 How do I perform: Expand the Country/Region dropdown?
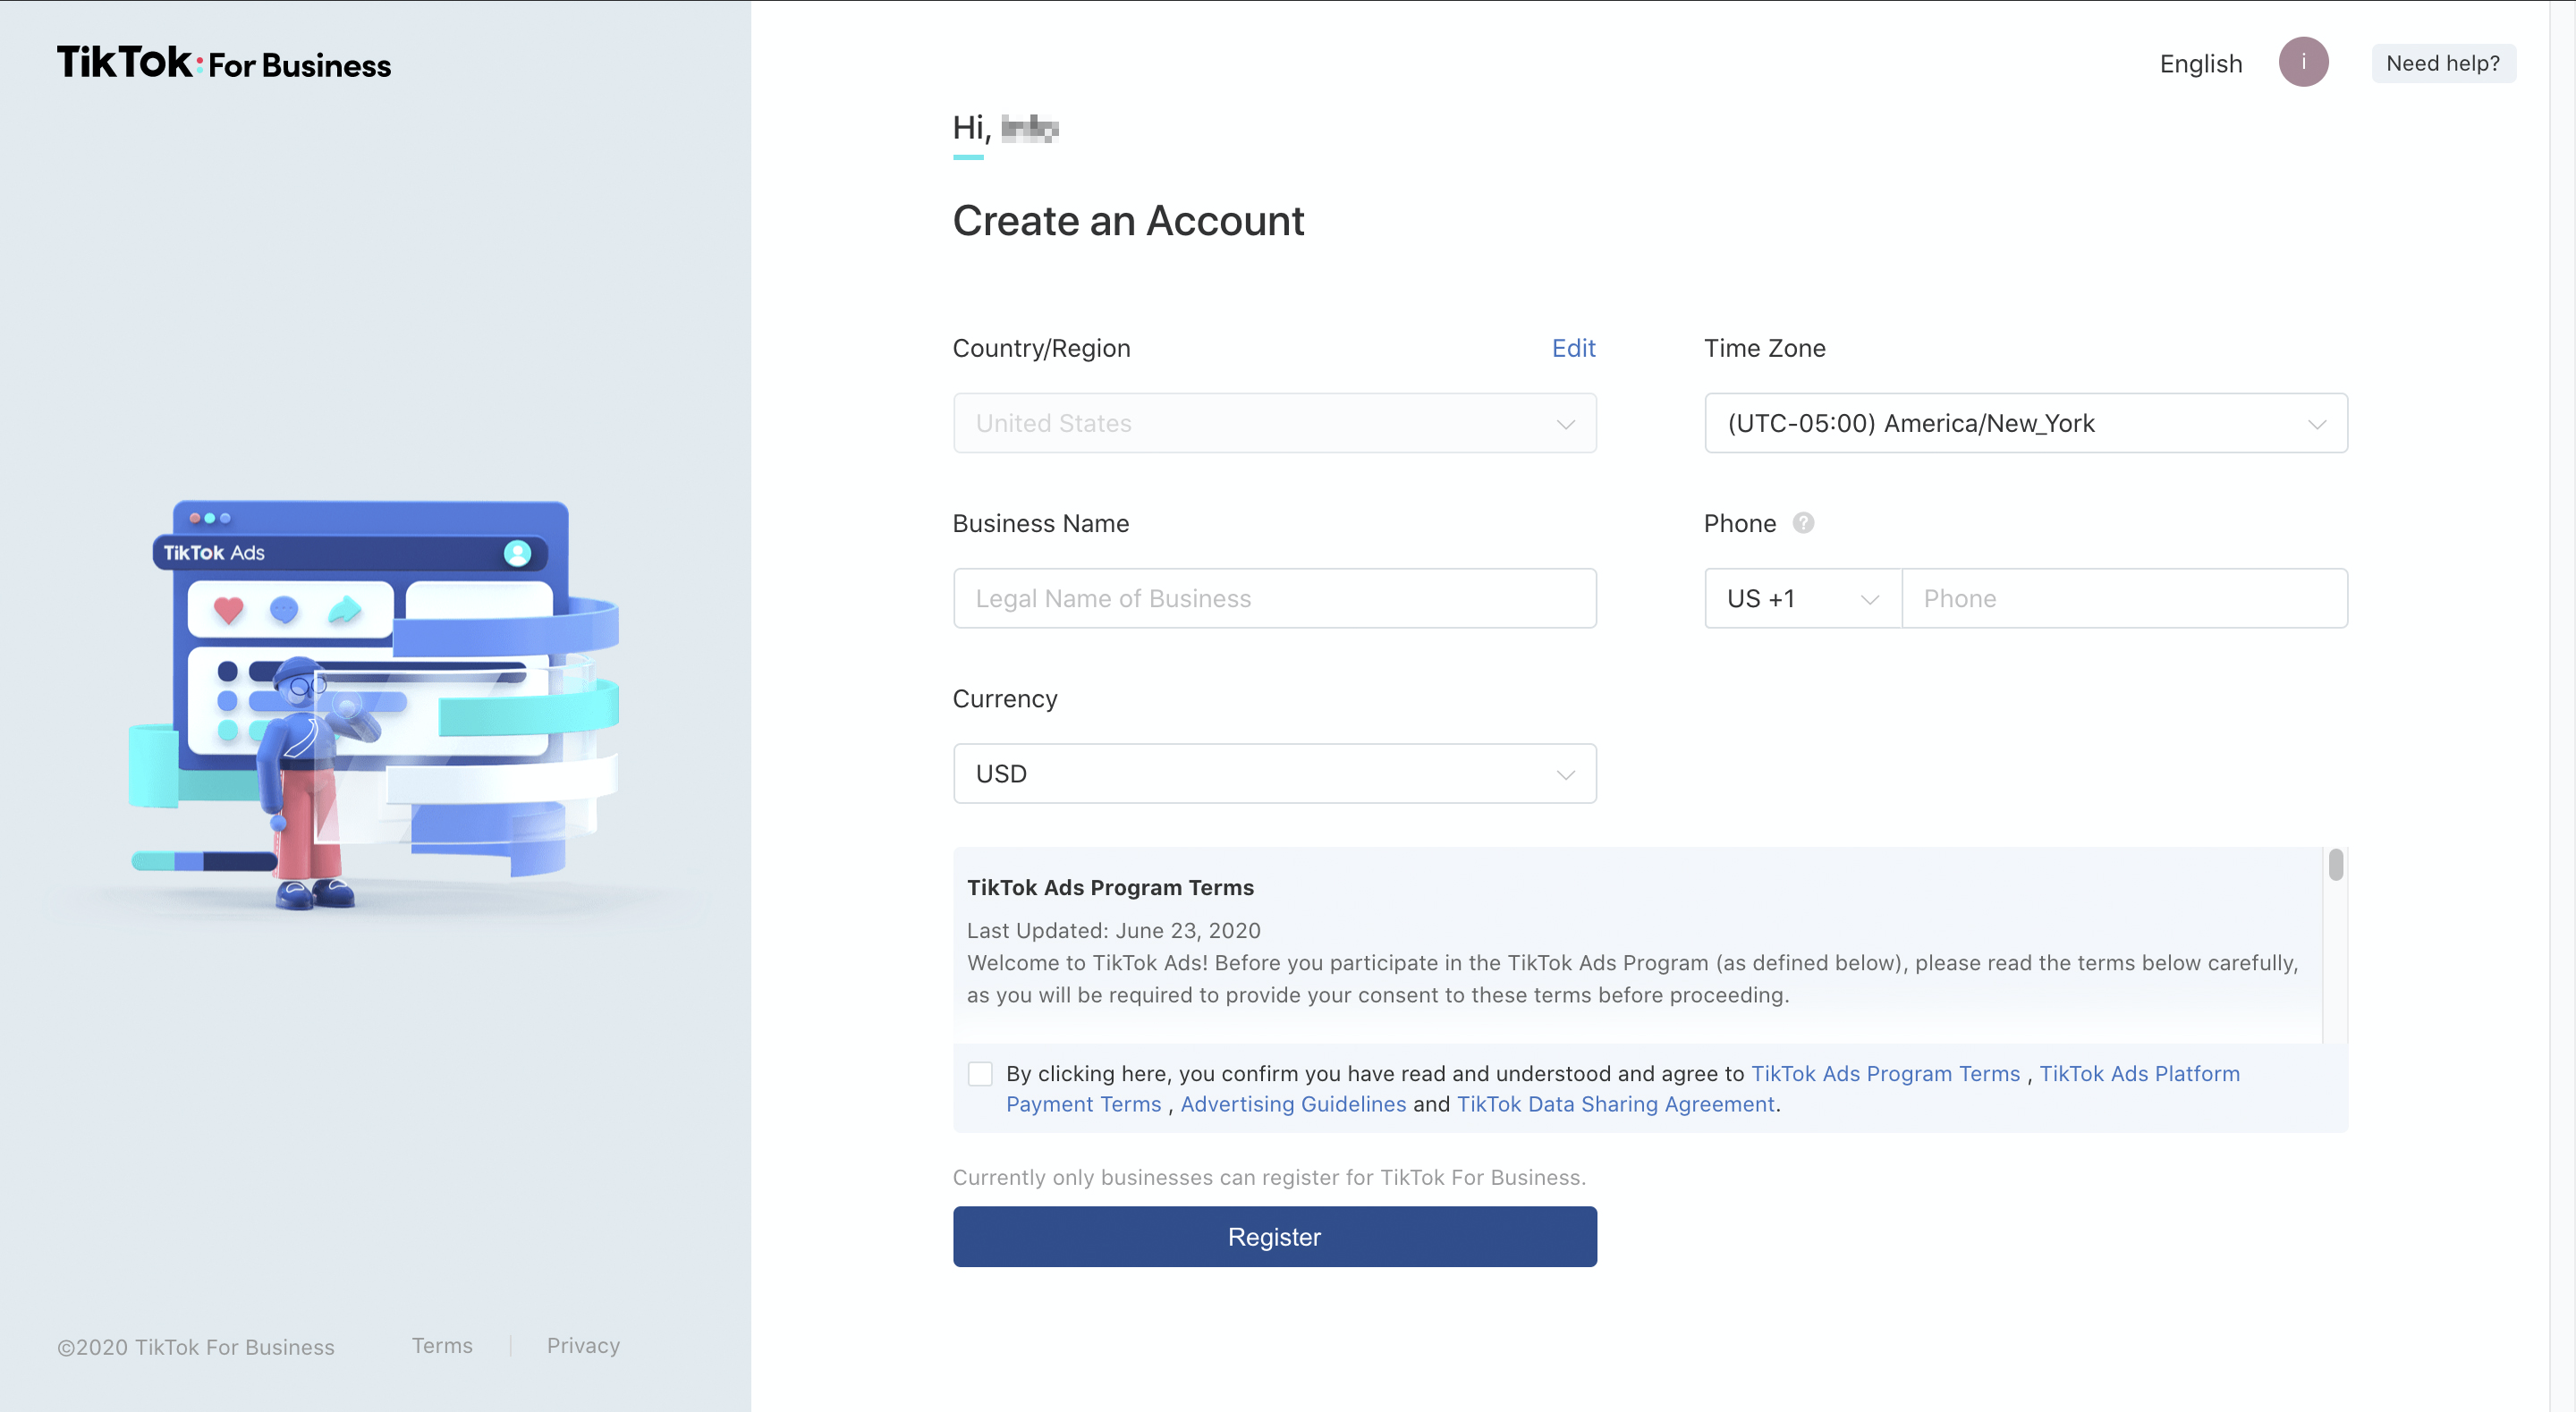1275,423
